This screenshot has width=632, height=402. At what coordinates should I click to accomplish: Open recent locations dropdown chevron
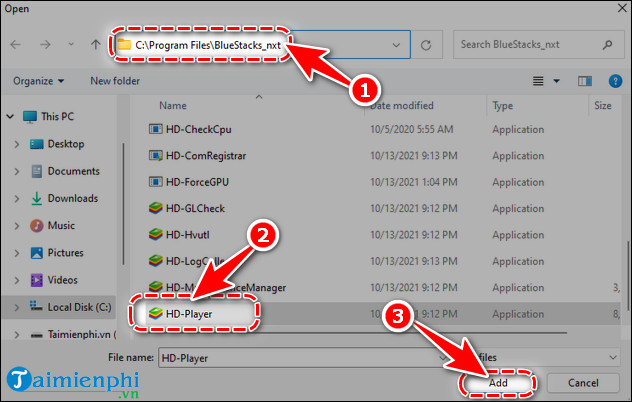click(71, 44)
